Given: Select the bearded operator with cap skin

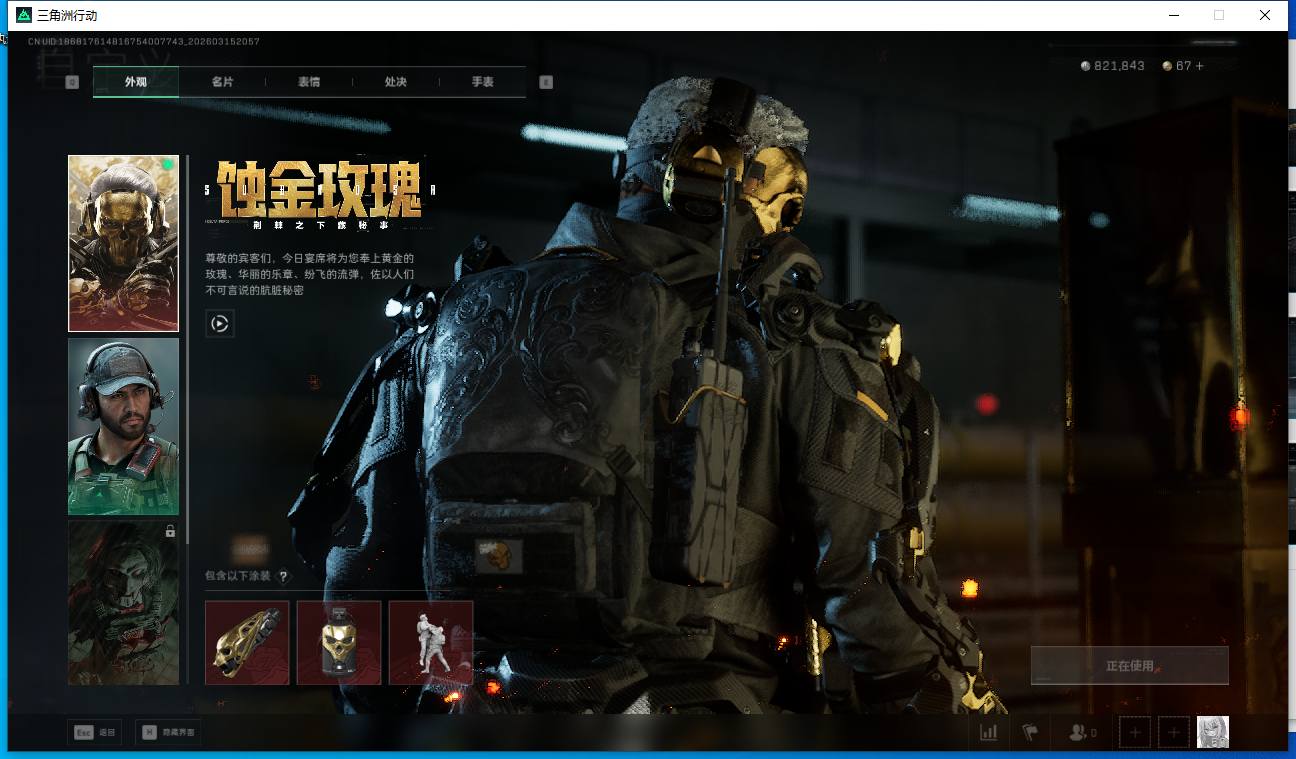Looking at the screenshot, I should pos(123,426).
